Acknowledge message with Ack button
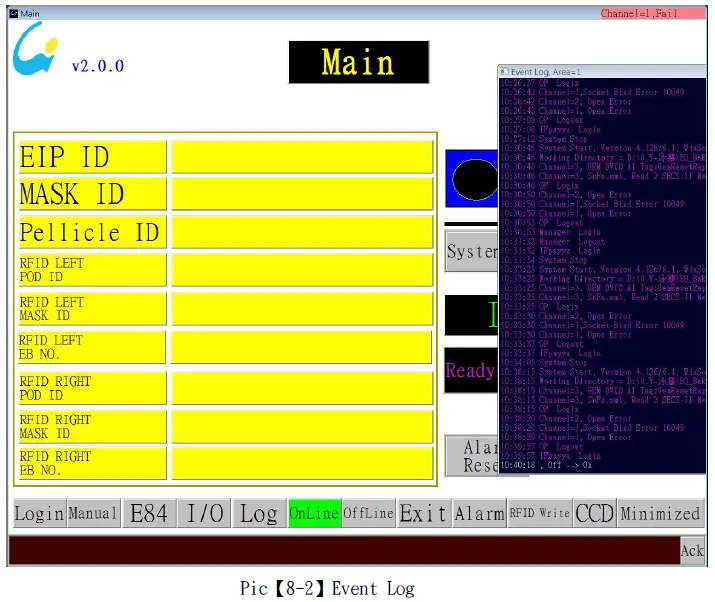Image resolution: width=715 pixels, height=602 pixels. (692, 550)
